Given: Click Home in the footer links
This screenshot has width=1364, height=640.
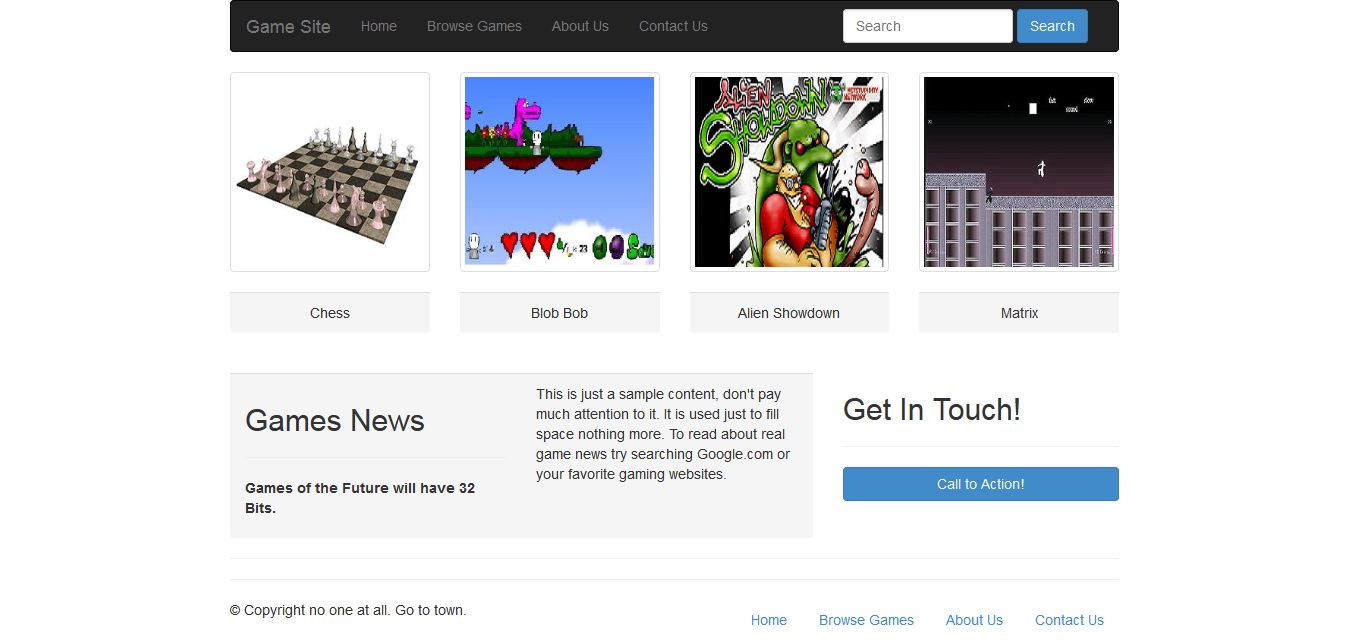Looking at the screenshot, I should point(768,620).
